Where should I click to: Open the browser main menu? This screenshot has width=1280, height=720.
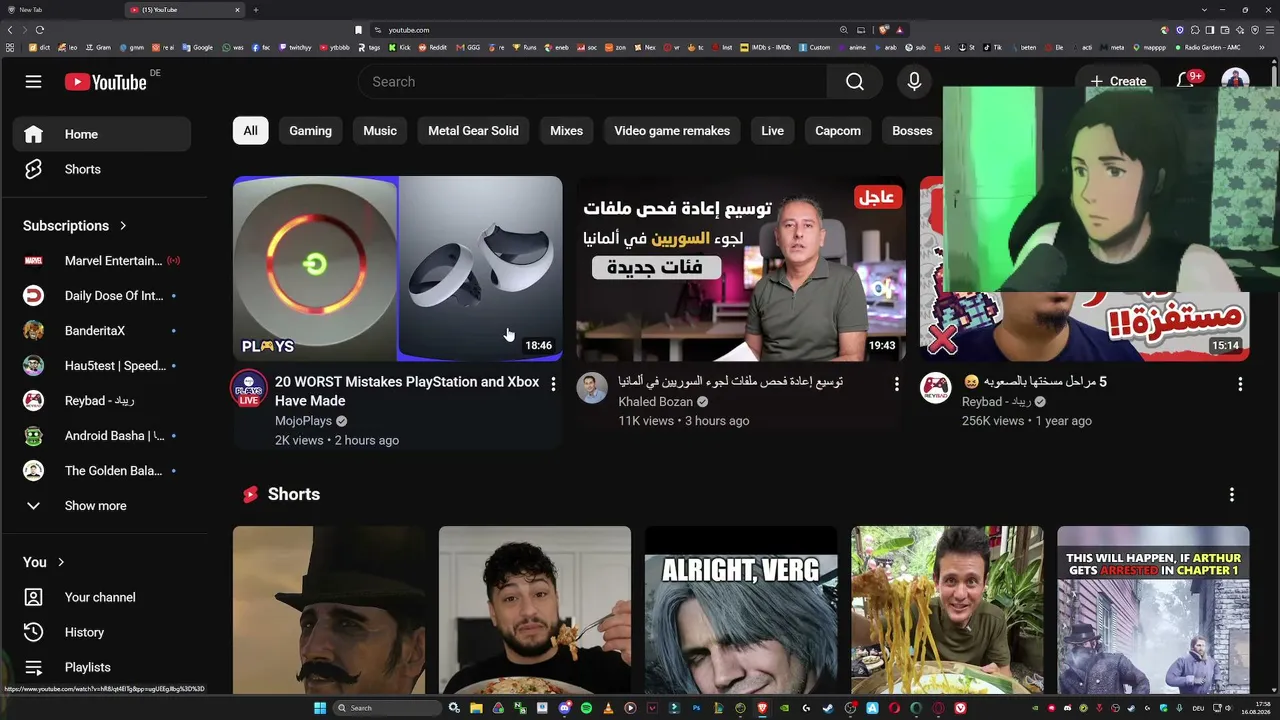pyautogui.click(x=1270, y=30)
